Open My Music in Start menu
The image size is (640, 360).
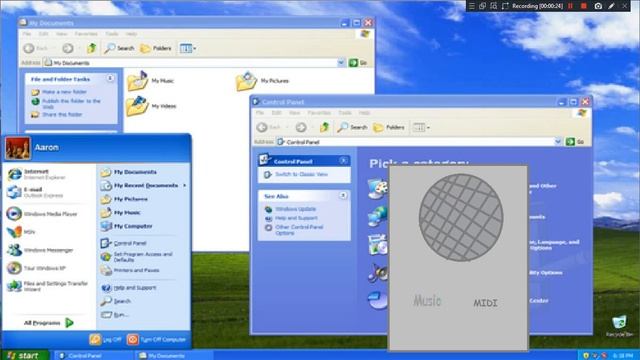coord(120,213)
